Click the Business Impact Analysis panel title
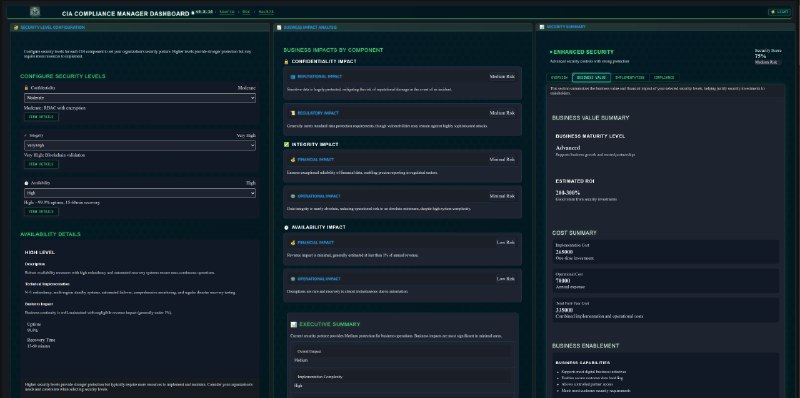Image resolution: width=800 pixels, height=398 pixels. tap(310, 28)
